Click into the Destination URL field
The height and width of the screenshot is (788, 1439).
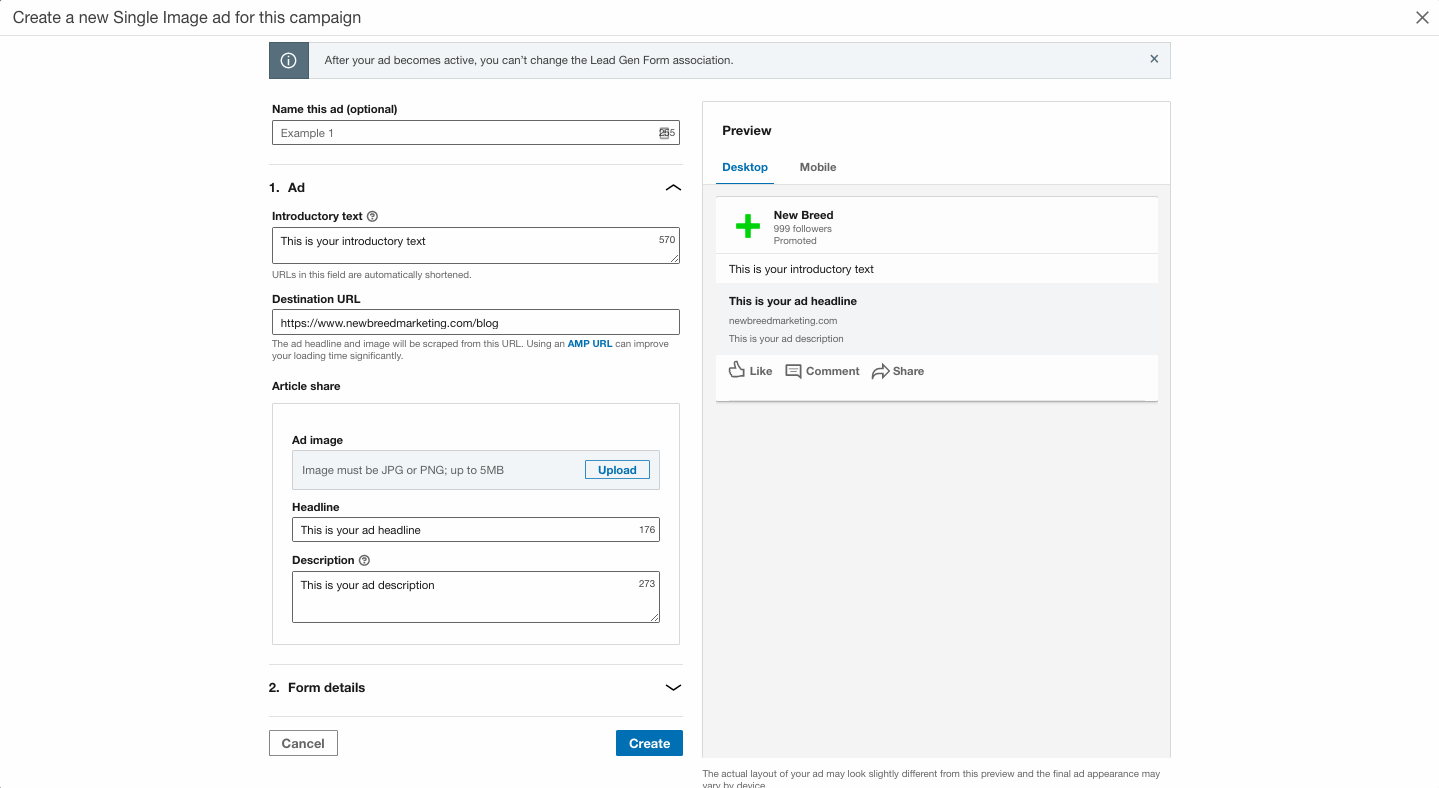pyautogui.click(x=475, y=323)
